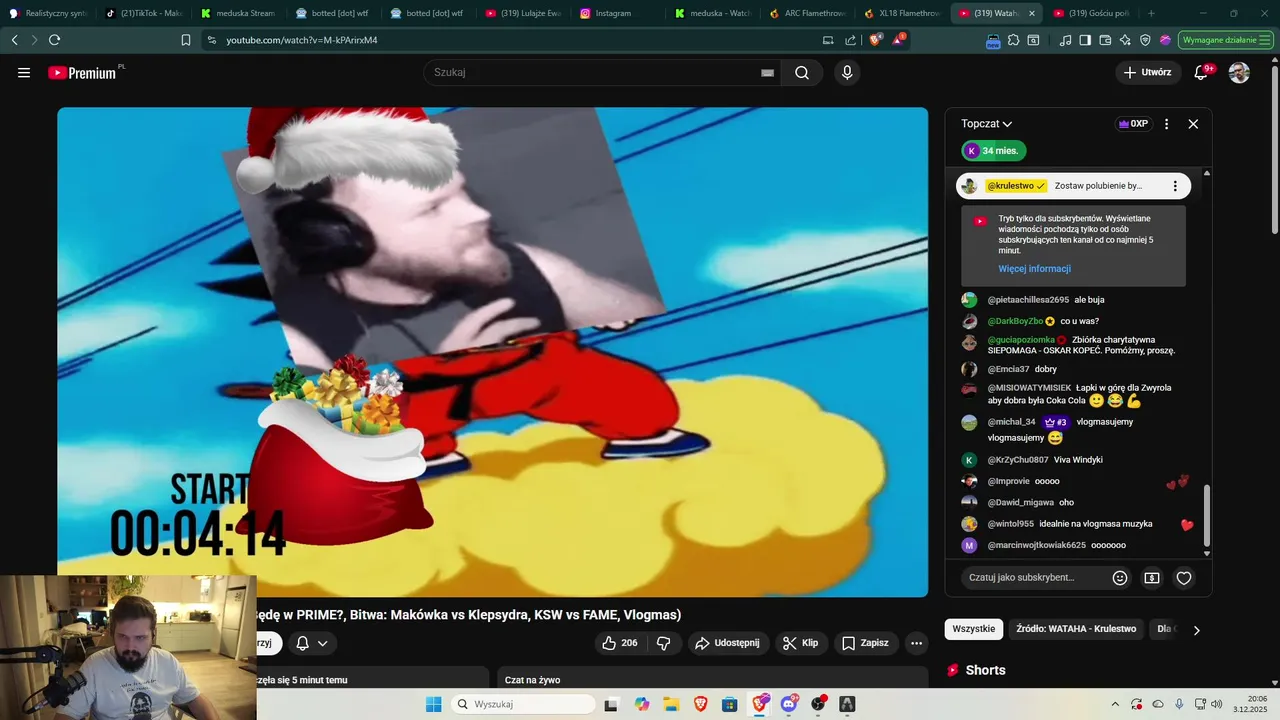Show hidden system tray icons
Viewport: 1280px width, 720px height.
[x=1115, y=704]
